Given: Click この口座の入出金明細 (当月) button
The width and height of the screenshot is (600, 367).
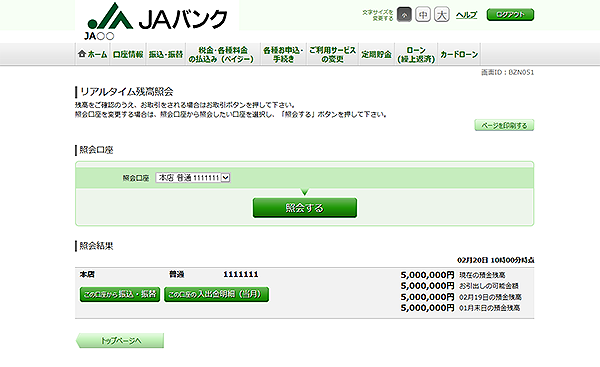Looking at the screenshot, I should coord(216,294).
